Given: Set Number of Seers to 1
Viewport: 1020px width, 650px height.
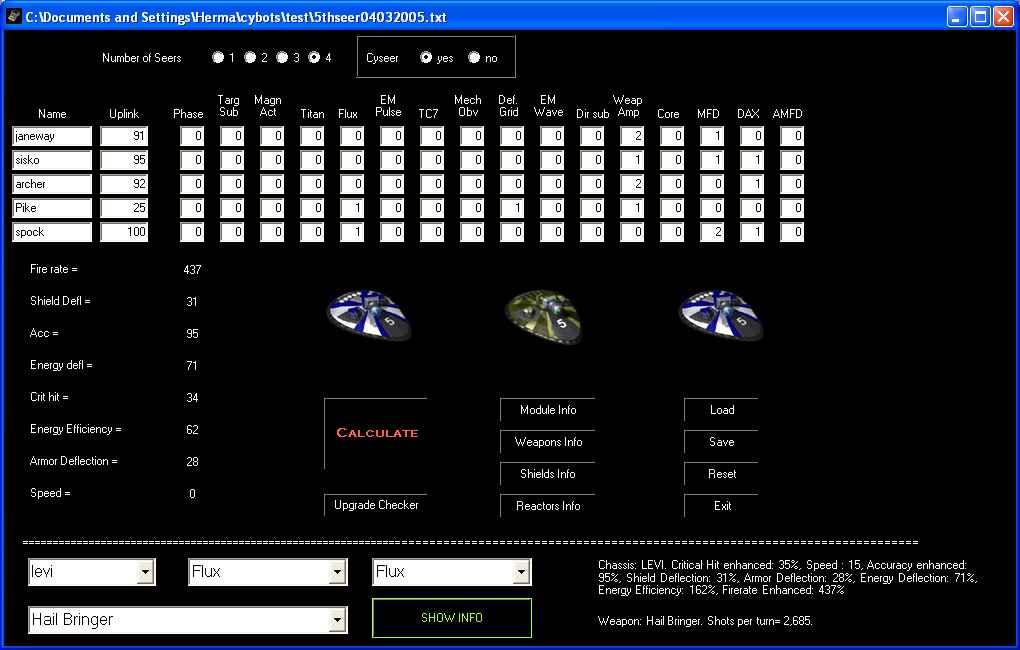Looking at the screenshot, I should (x=218, y=58).
